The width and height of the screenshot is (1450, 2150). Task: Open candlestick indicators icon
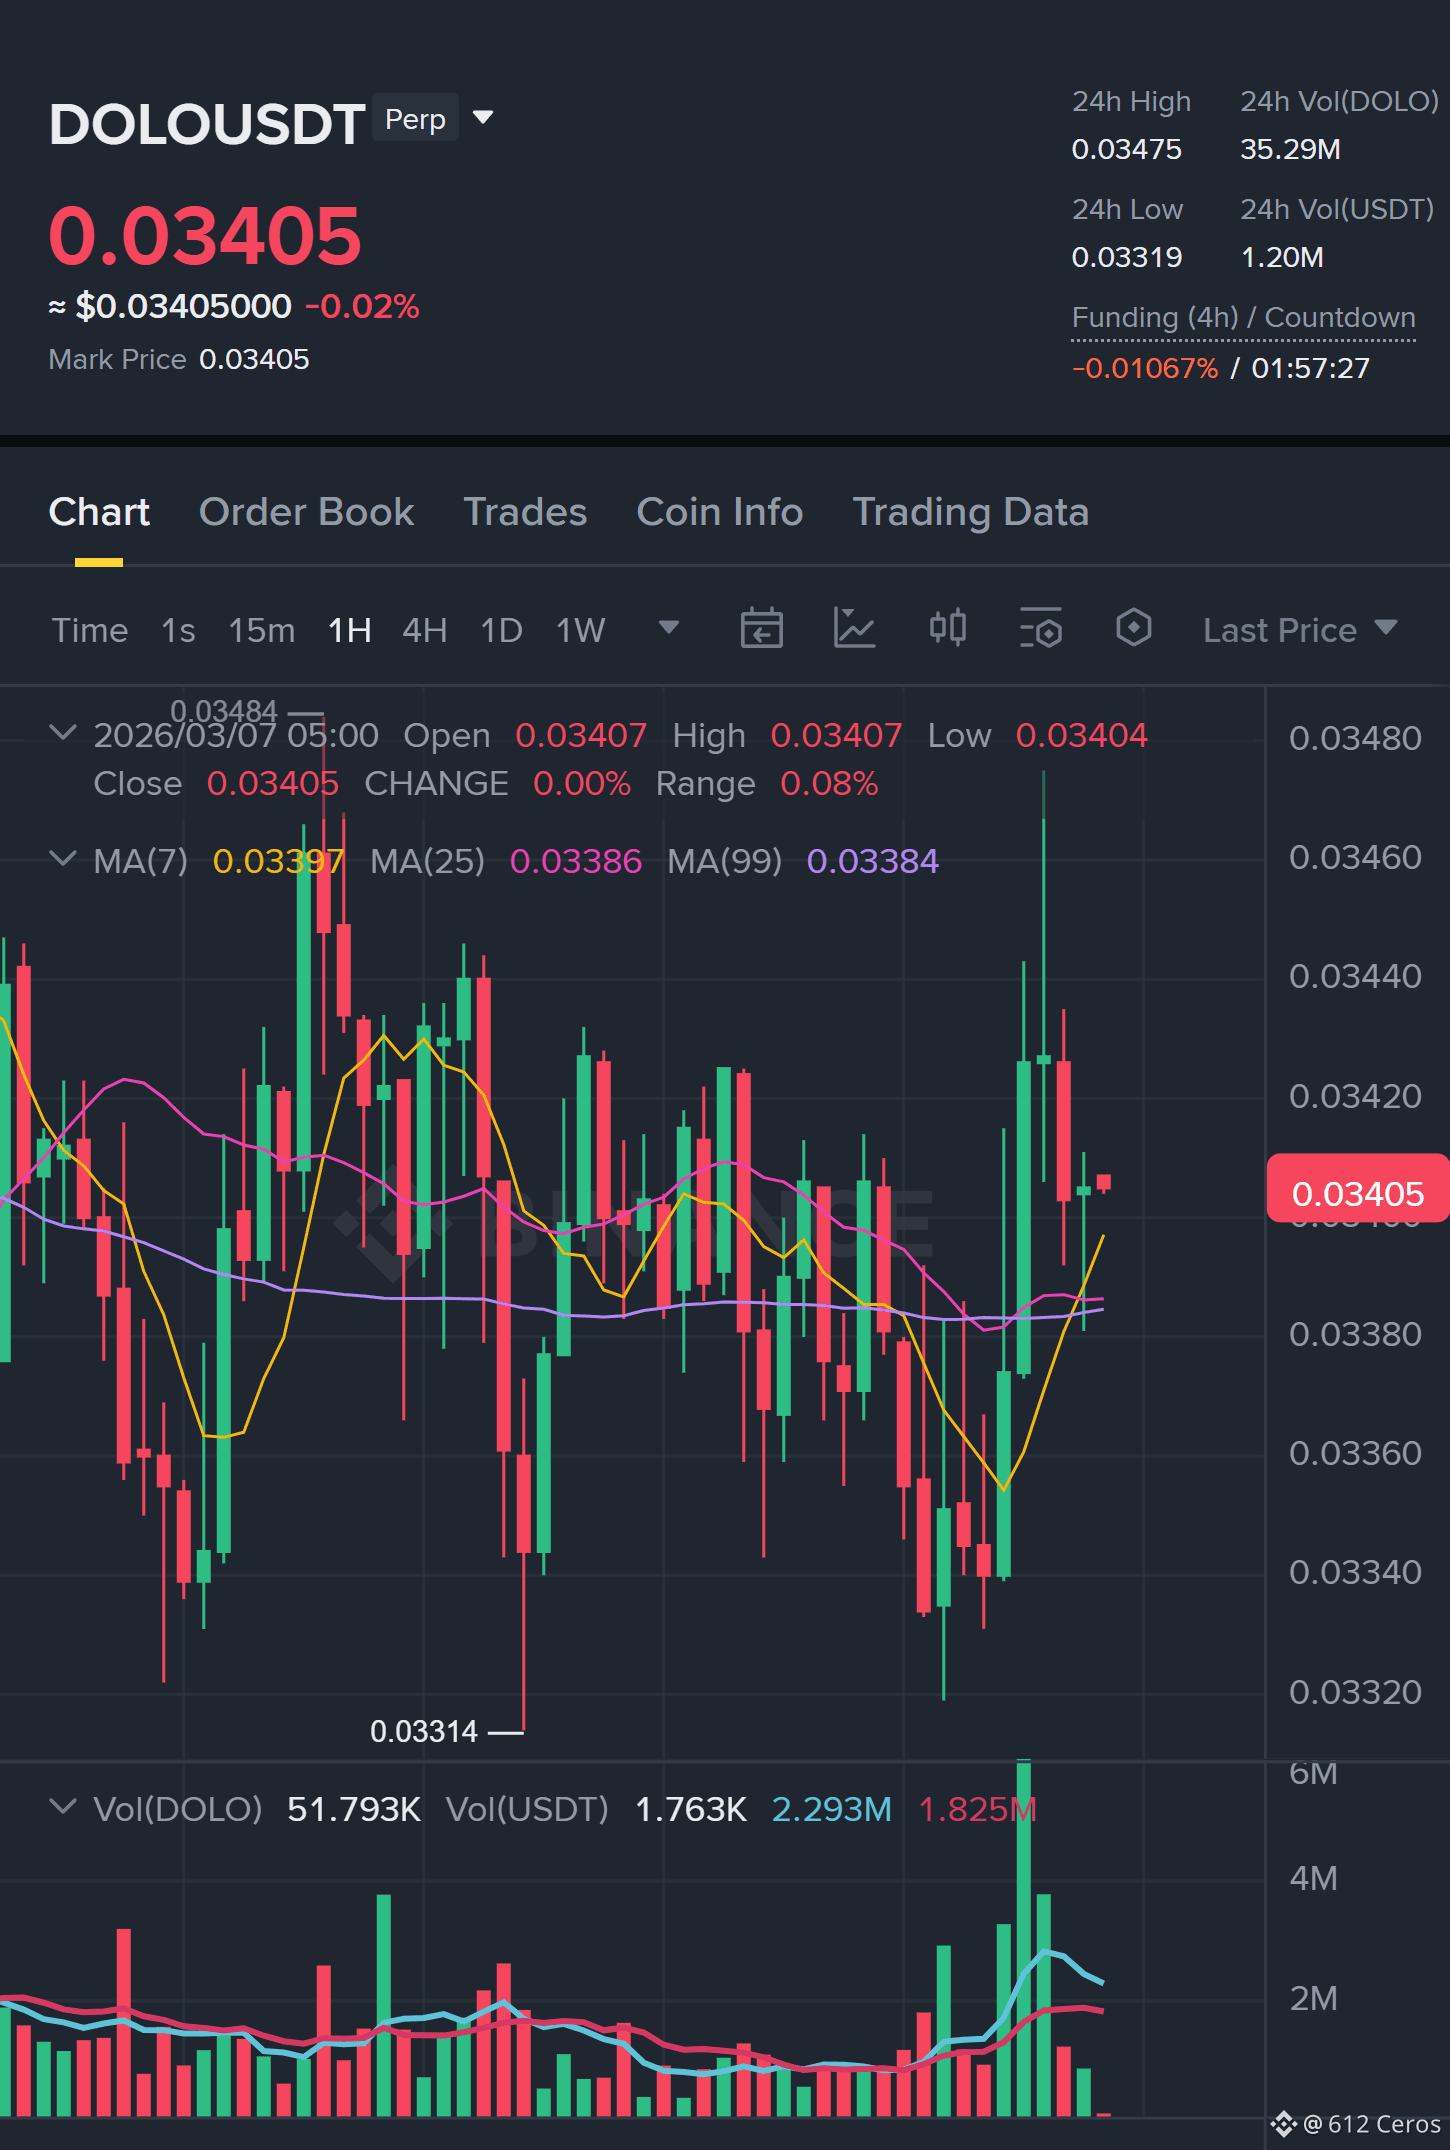coord(947,629)
